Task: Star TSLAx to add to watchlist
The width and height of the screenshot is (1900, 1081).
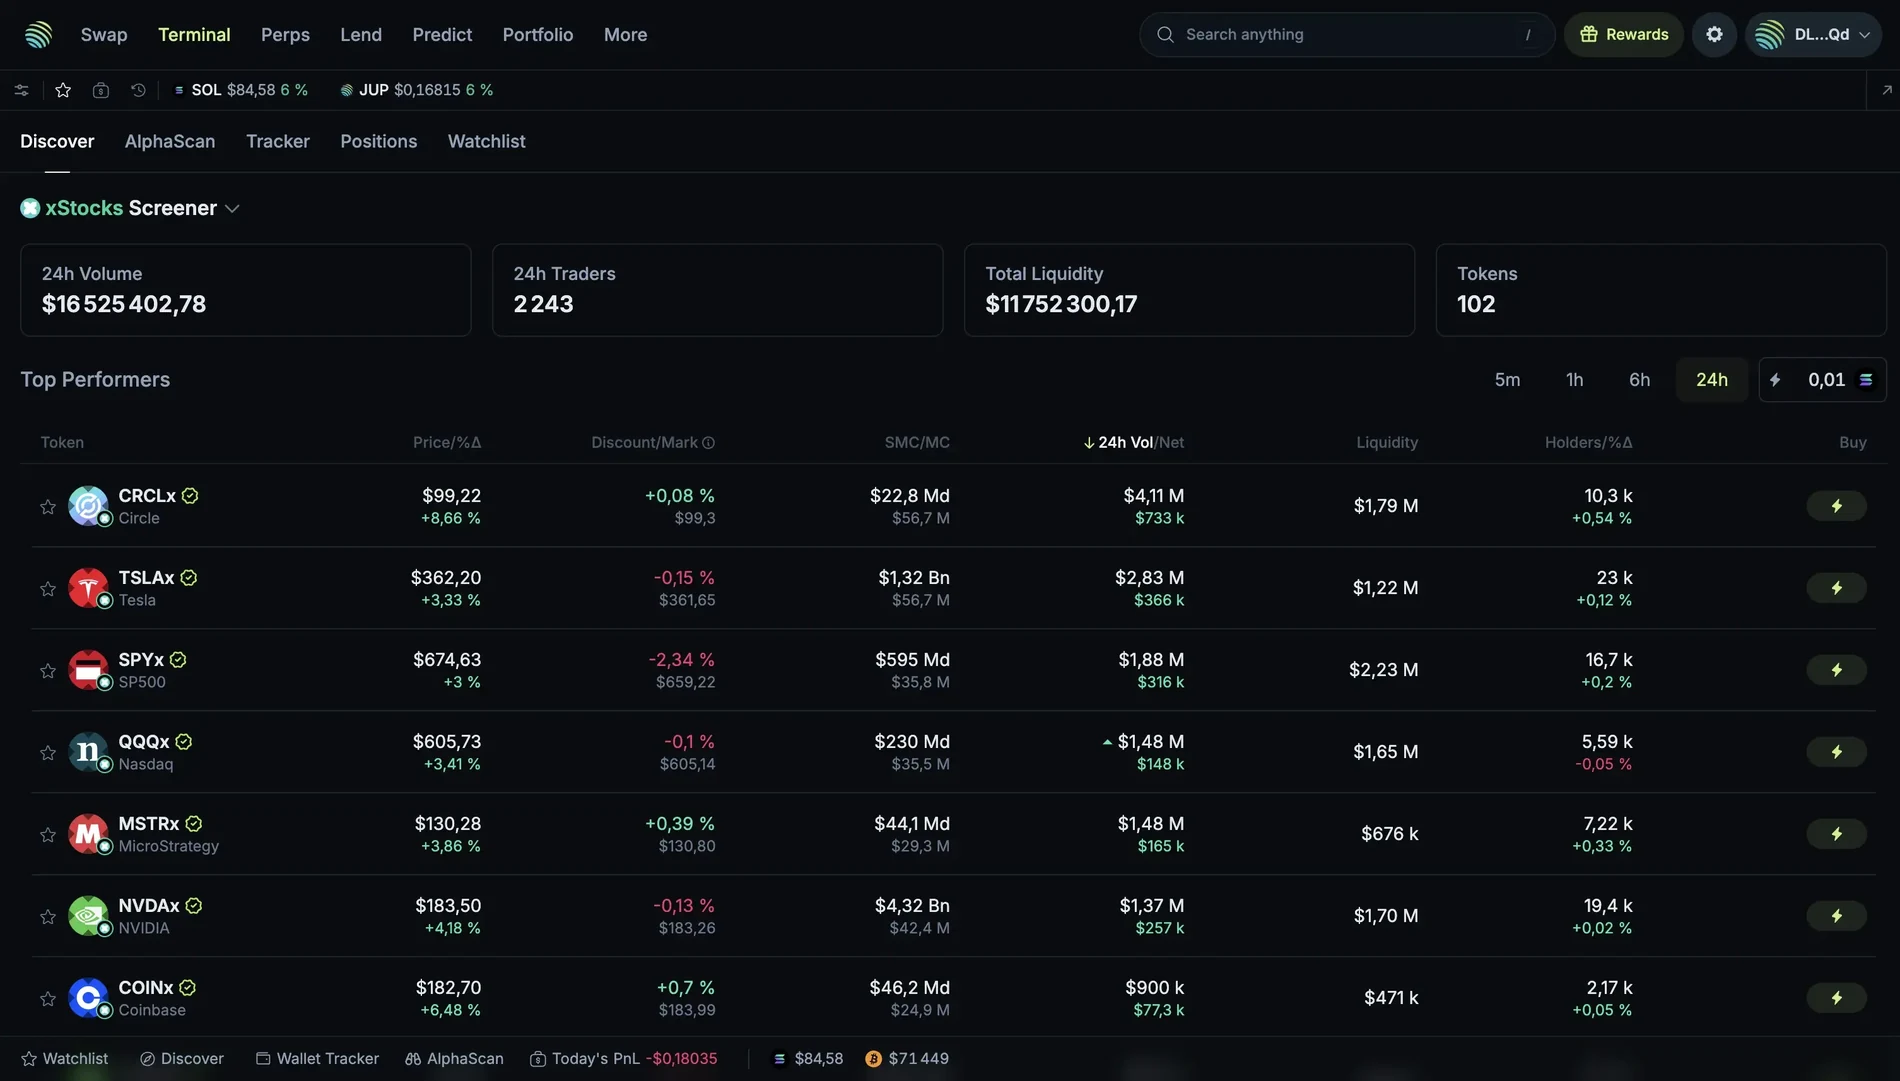Action: [47, 589]
